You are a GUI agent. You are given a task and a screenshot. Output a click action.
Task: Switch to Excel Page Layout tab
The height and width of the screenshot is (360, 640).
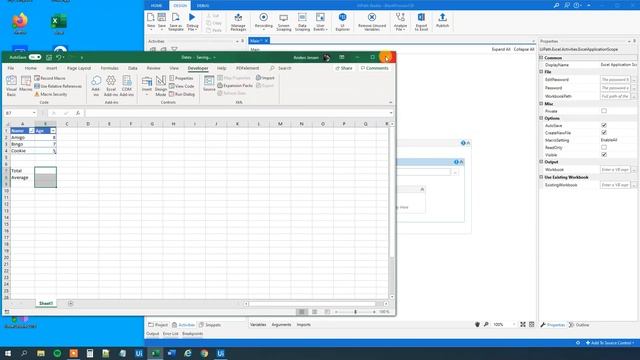click(x=79, y=68)
